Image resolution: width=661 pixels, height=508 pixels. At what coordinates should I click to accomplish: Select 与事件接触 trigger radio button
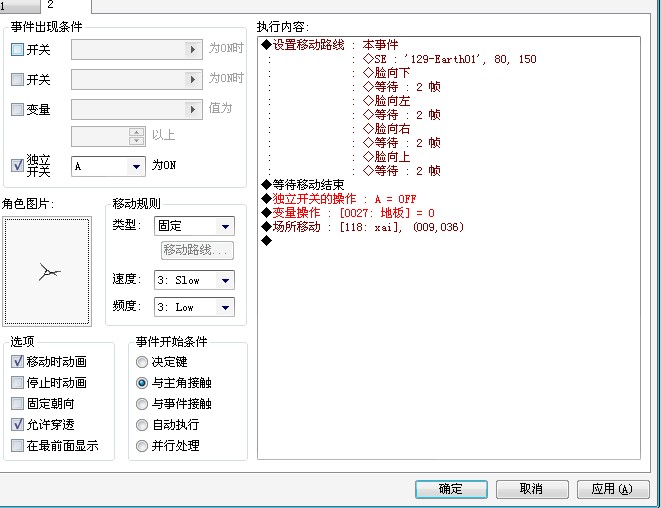[x=142, y=404]
